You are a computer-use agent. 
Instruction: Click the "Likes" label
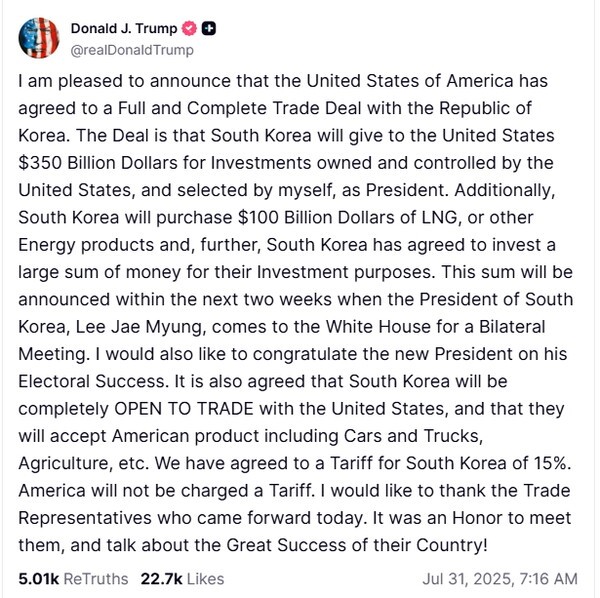[203, 578]
